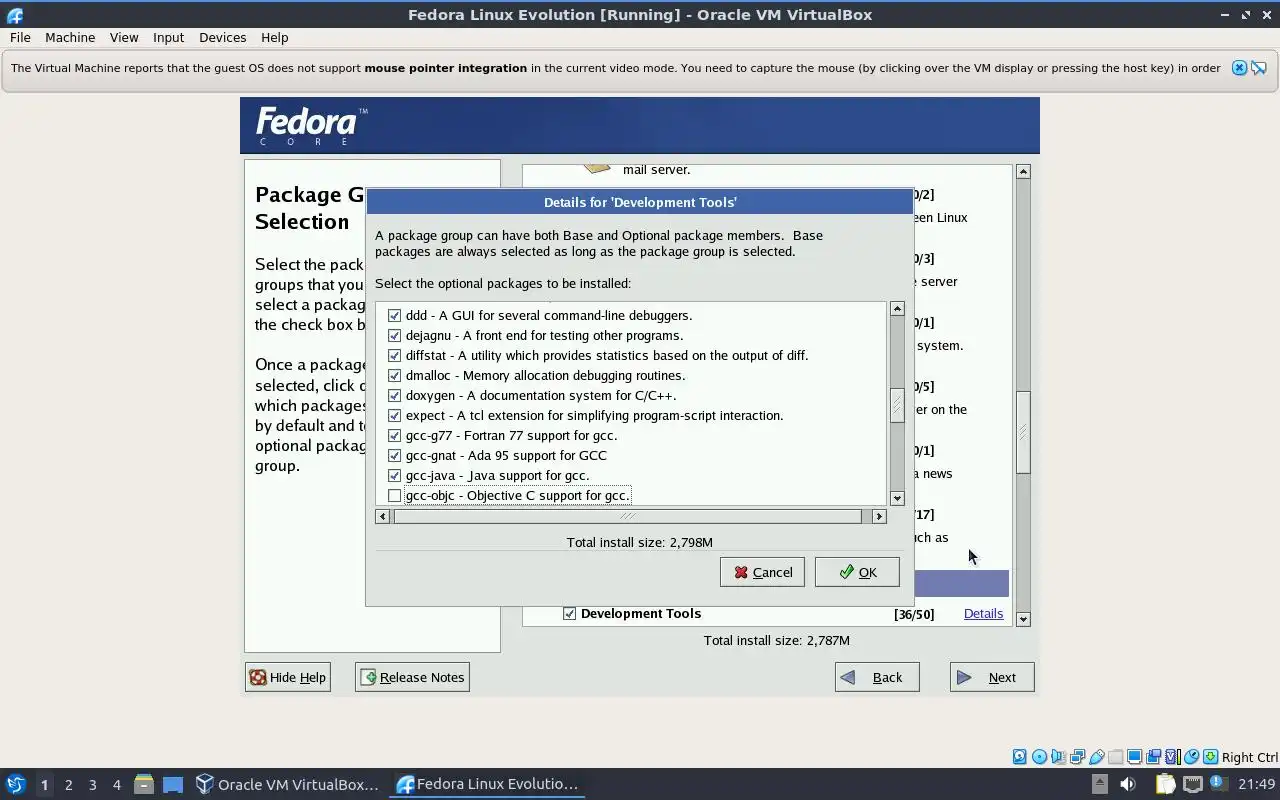Click the display status icon
Viewport: 1280px width, 800px height.
point(1134,757)
